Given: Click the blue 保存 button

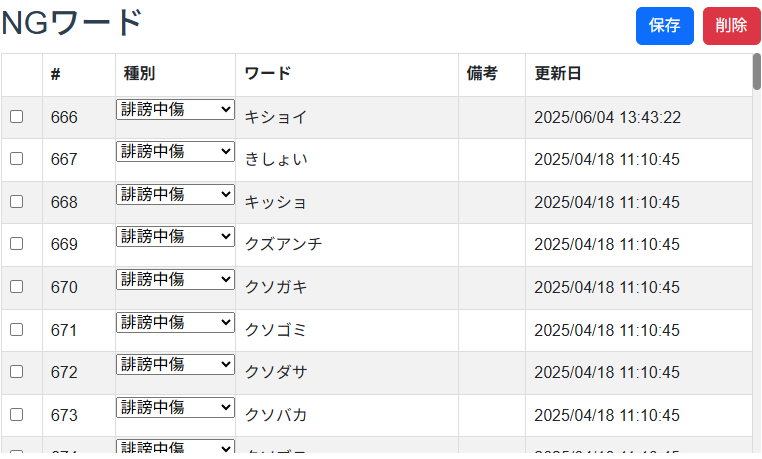Looking at the screenshot, I should pos(664,26).
